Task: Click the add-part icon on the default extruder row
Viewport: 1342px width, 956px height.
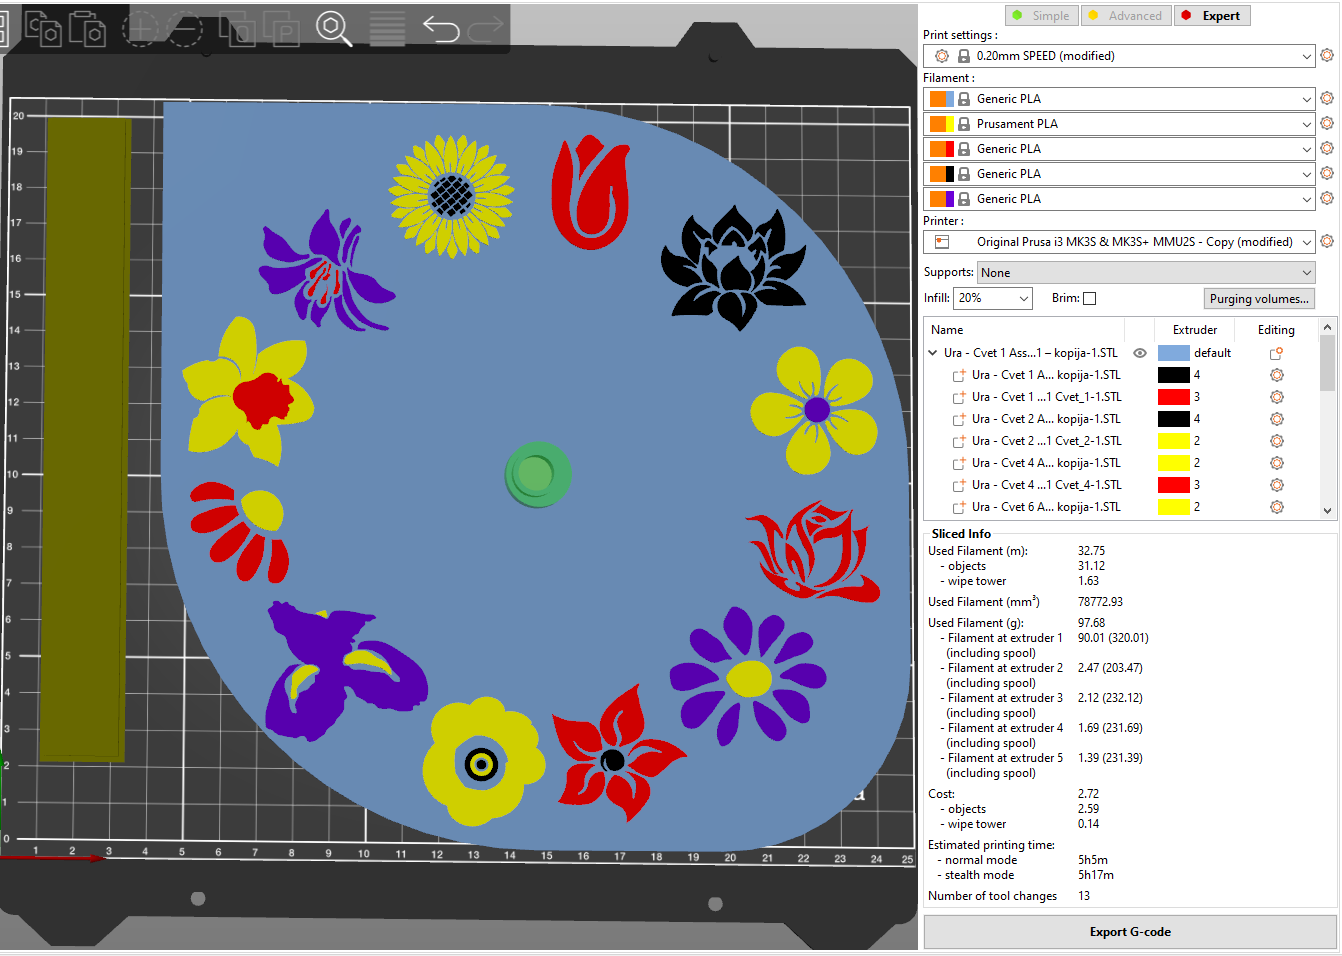Action: 1276,353
